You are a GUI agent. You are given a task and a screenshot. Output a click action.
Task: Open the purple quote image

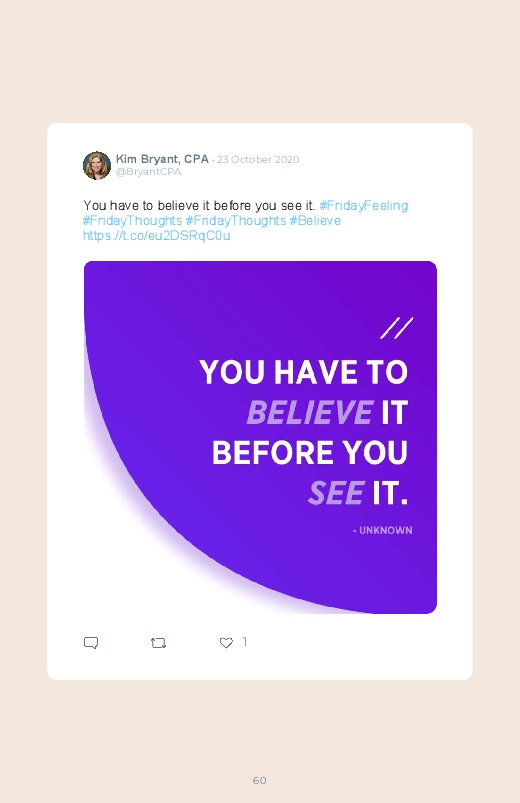click(260, 437)
